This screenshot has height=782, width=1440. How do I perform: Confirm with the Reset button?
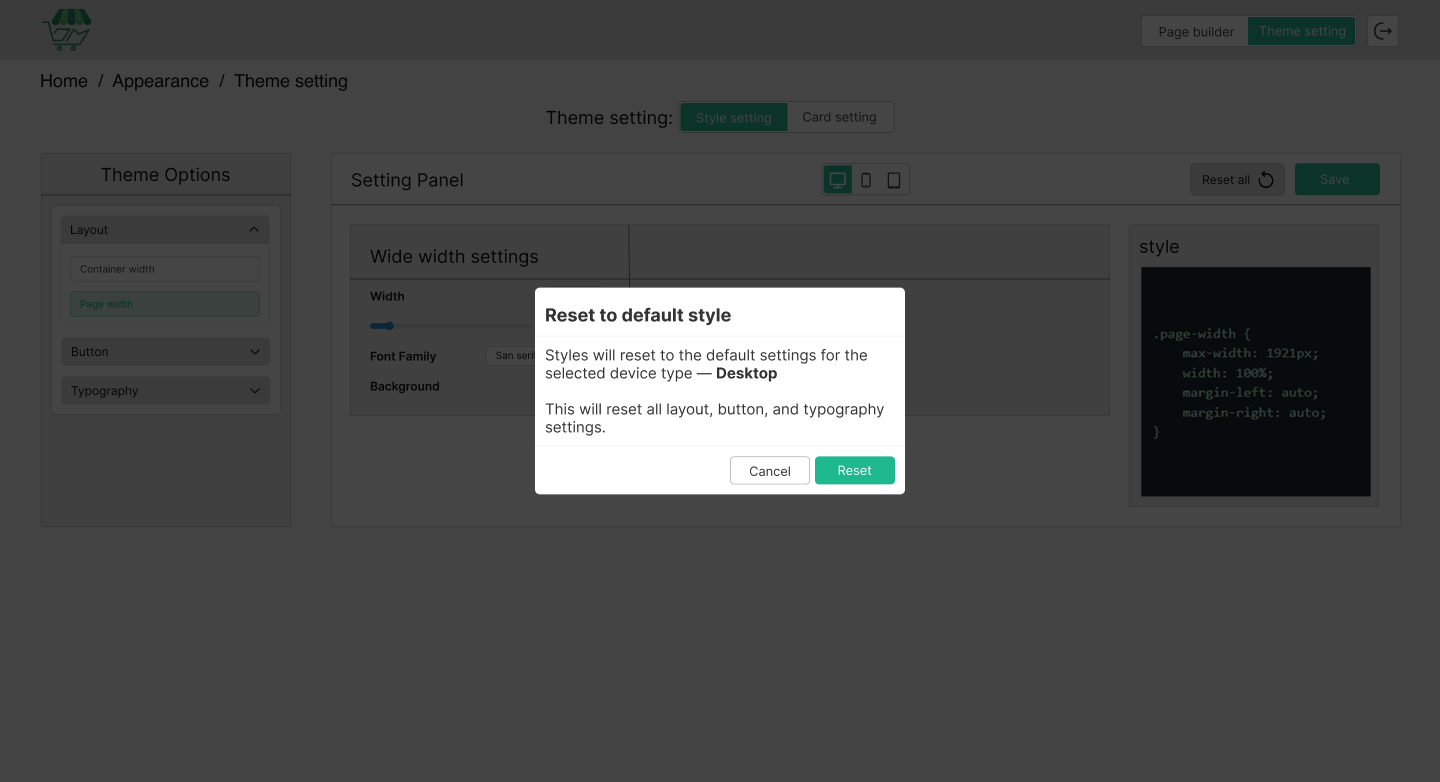point(855,471)
